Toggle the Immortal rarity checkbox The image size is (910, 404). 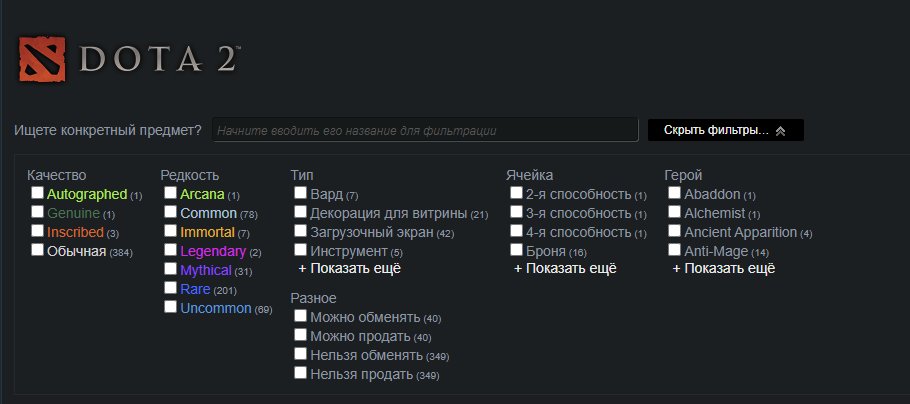(x=170, y=231)
